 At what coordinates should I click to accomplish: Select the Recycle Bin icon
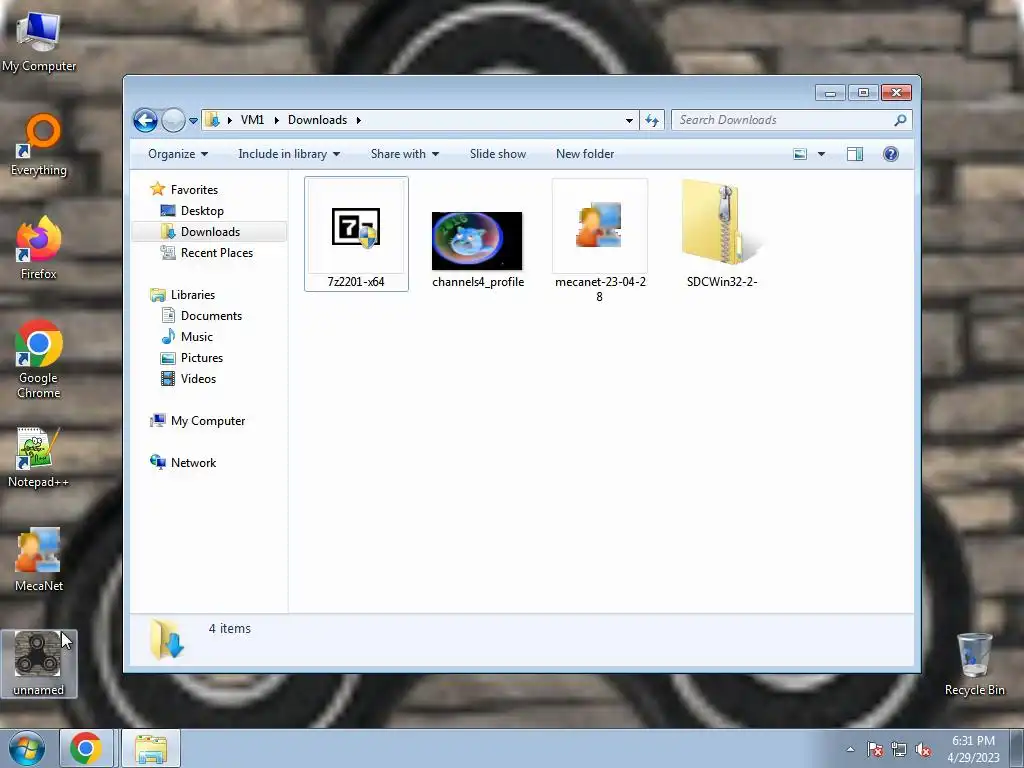[974, 664]
